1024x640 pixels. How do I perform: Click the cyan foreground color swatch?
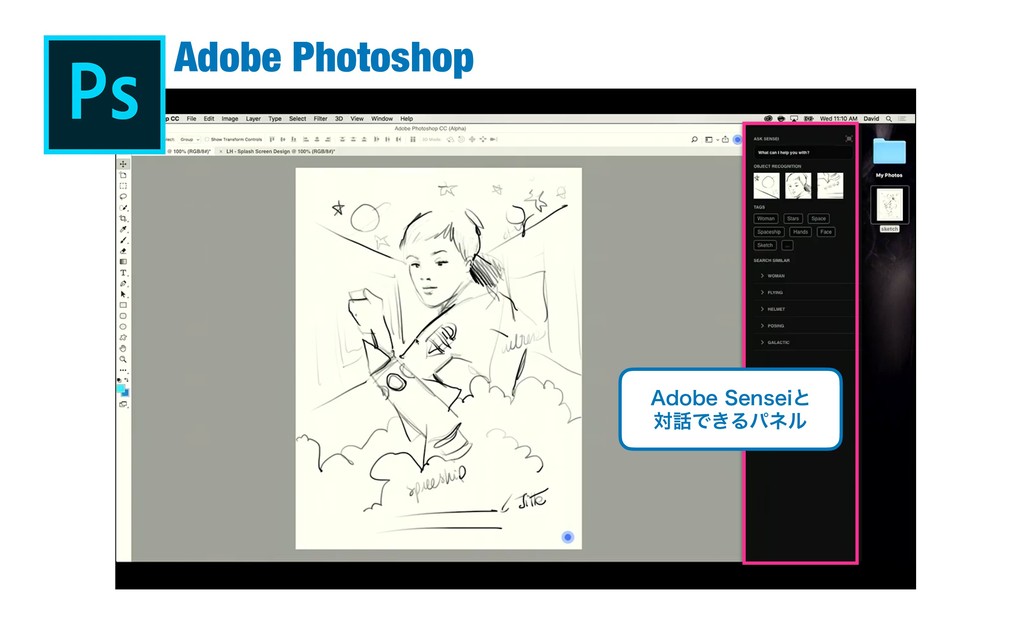[x=120, y=388]
